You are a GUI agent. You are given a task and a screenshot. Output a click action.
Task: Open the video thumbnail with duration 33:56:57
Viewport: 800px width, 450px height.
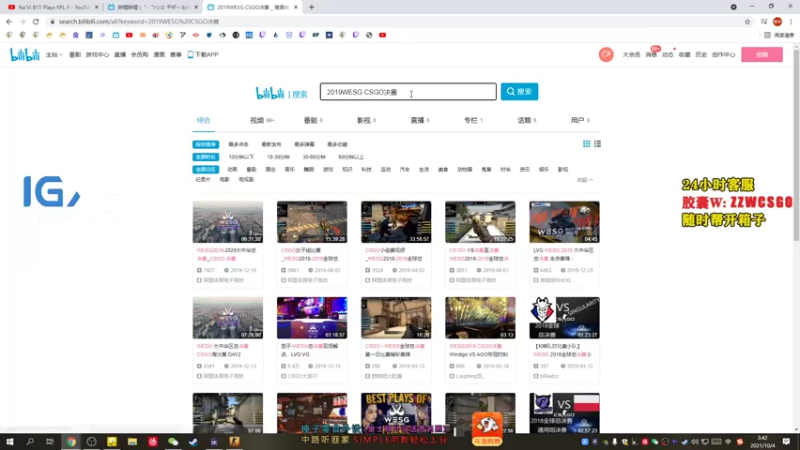coord(396,222)
